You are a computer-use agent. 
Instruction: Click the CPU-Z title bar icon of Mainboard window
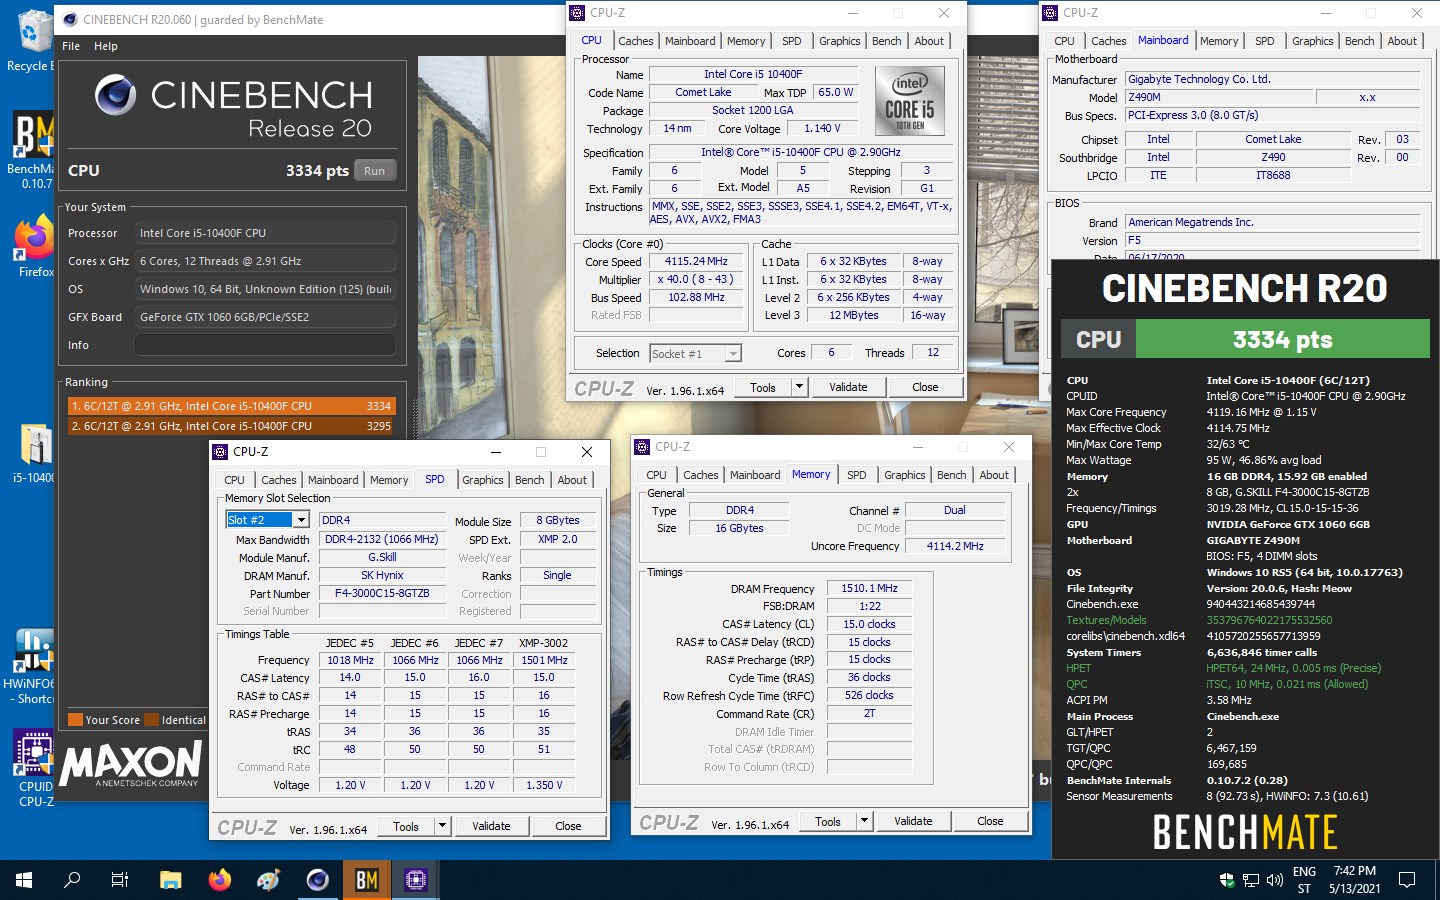(x=1050, y=13)
